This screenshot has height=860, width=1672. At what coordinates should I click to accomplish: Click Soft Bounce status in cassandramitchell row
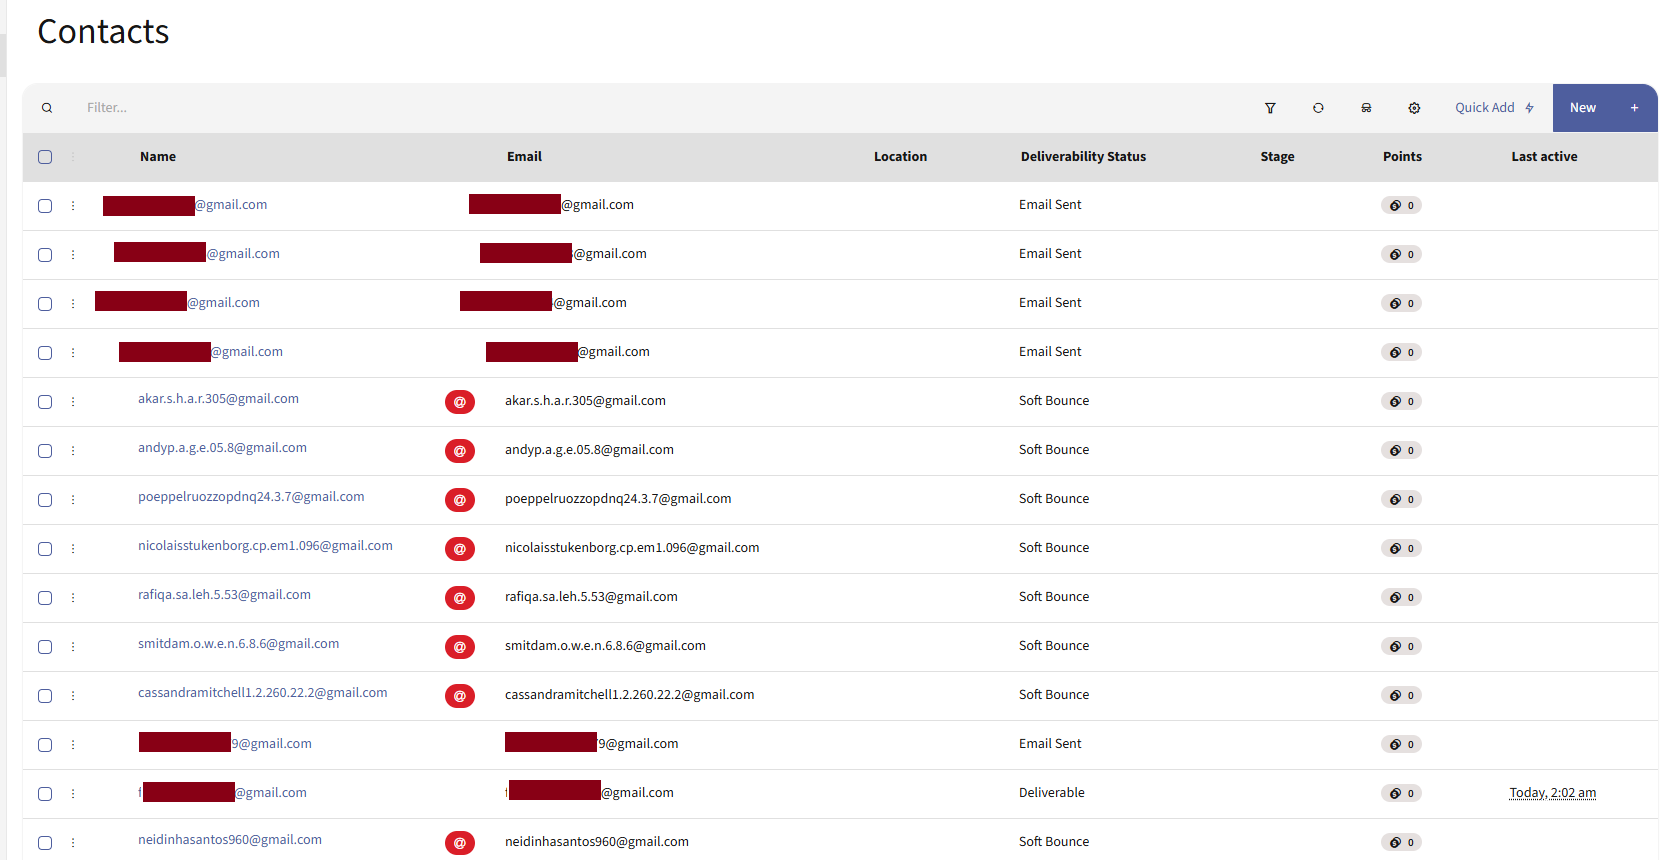pos(1054,695)
